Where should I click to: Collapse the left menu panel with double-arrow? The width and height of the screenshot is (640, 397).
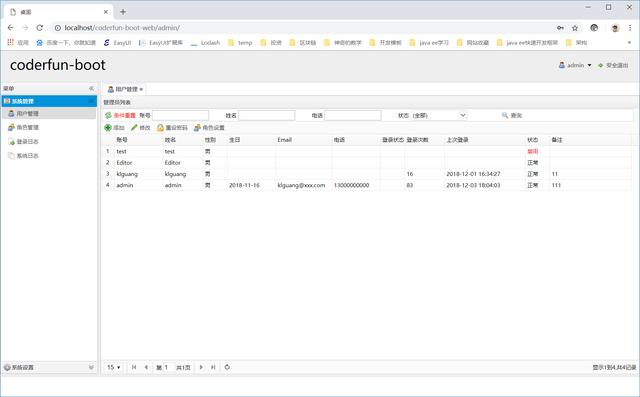point(91,88)
